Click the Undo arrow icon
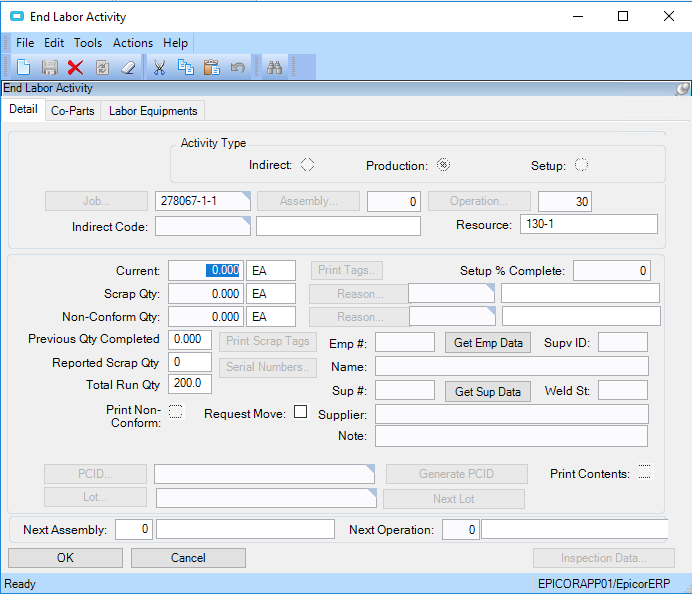The height and width of the screenshot is (594, 692). pyautogui.click(x=238, y=68)
